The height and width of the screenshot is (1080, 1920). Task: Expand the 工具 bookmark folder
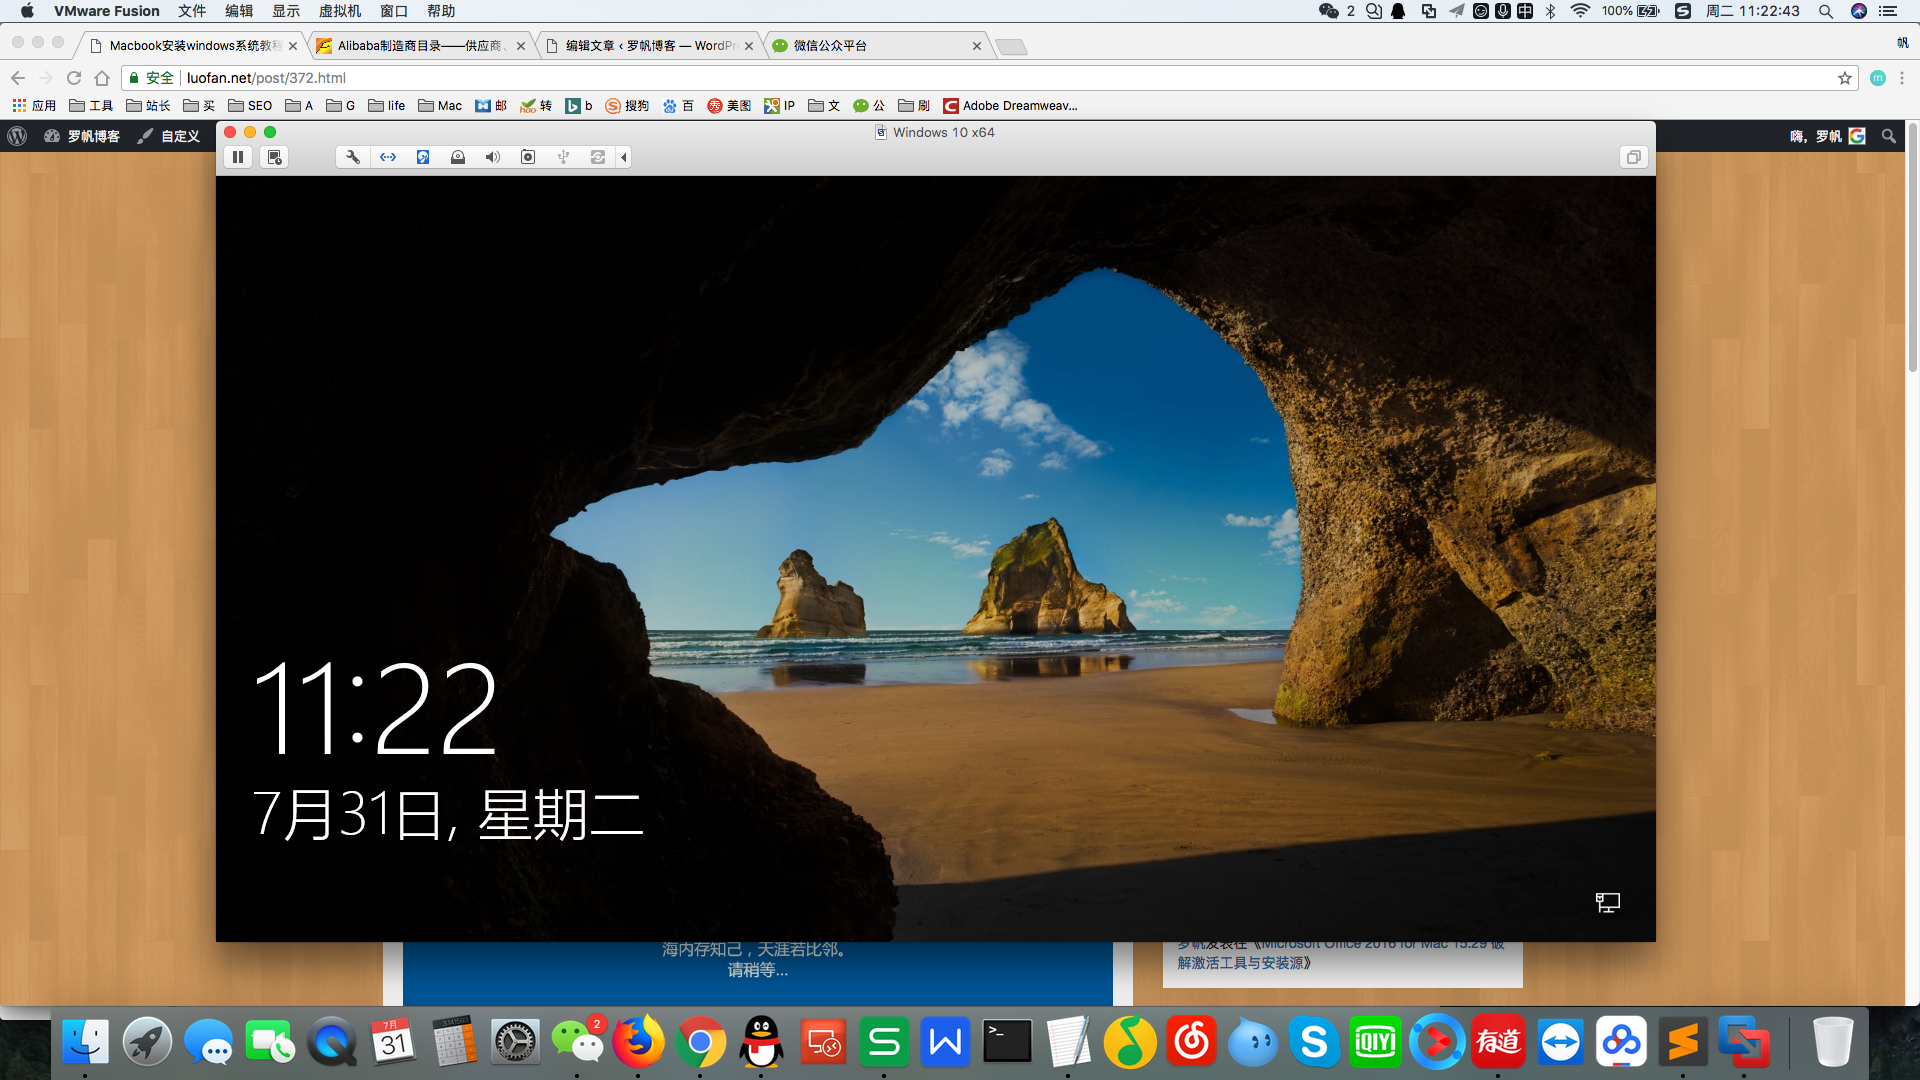coord(91,106)
